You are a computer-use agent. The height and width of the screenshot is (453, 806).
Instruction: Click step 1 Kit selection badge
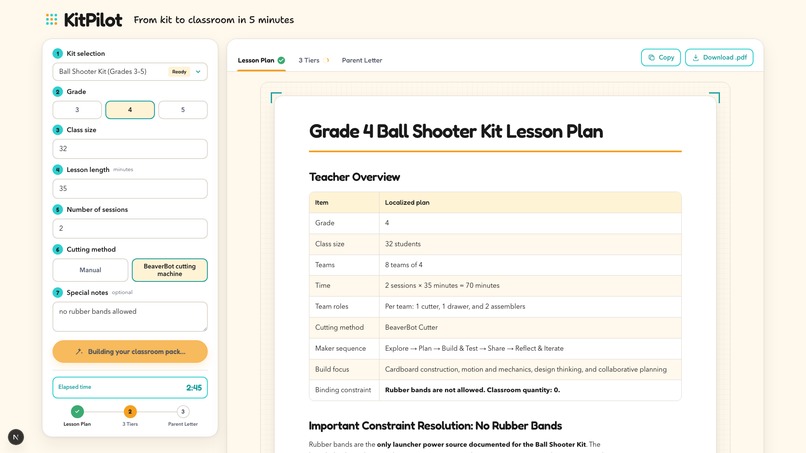pyautogui.click(x=58, y=53)
